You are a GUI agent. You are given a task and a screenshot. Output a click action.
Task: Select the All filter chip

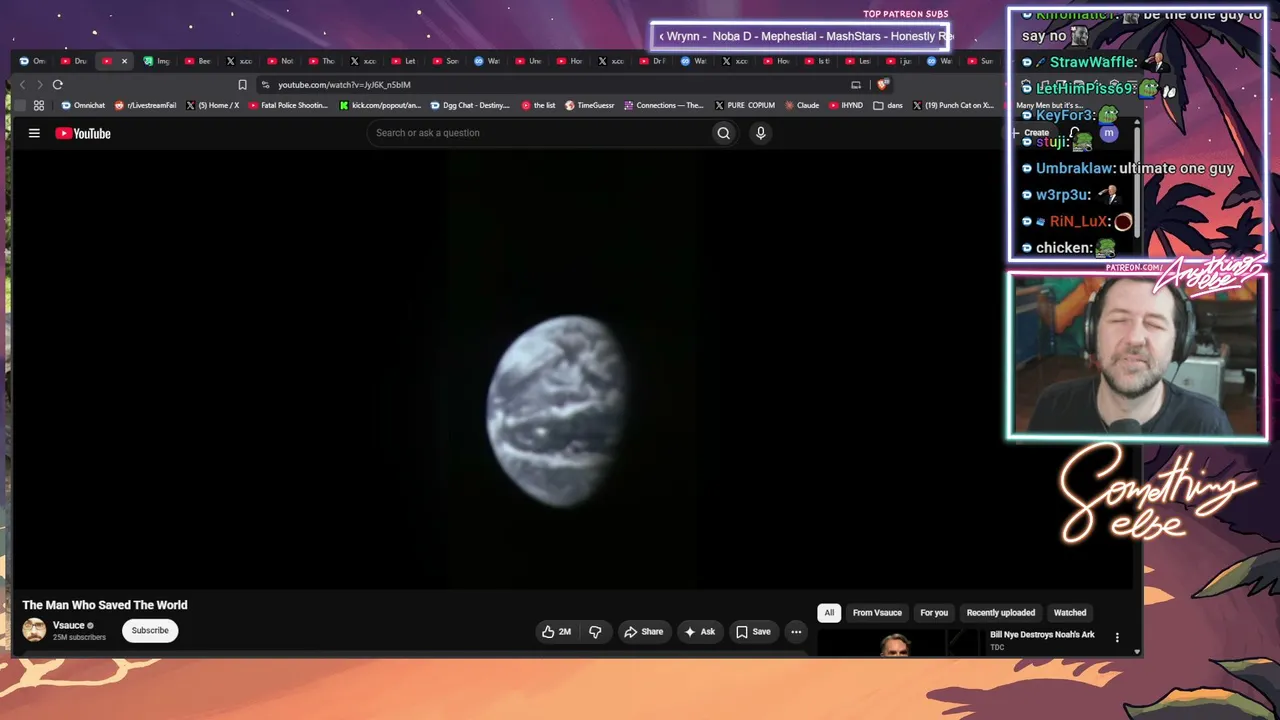(829, 613)
